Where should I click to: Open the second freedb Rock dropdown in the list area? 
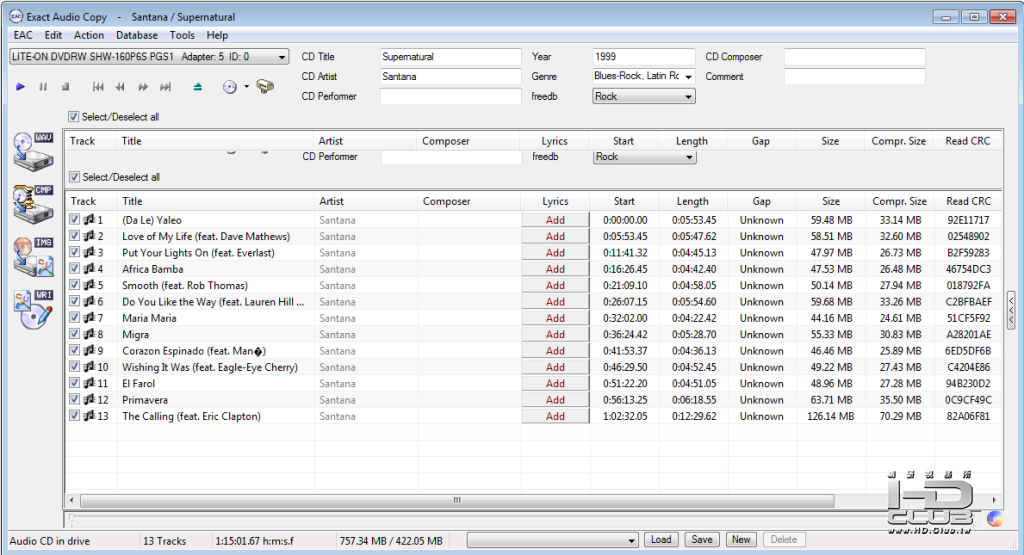[x=644, y=157]
